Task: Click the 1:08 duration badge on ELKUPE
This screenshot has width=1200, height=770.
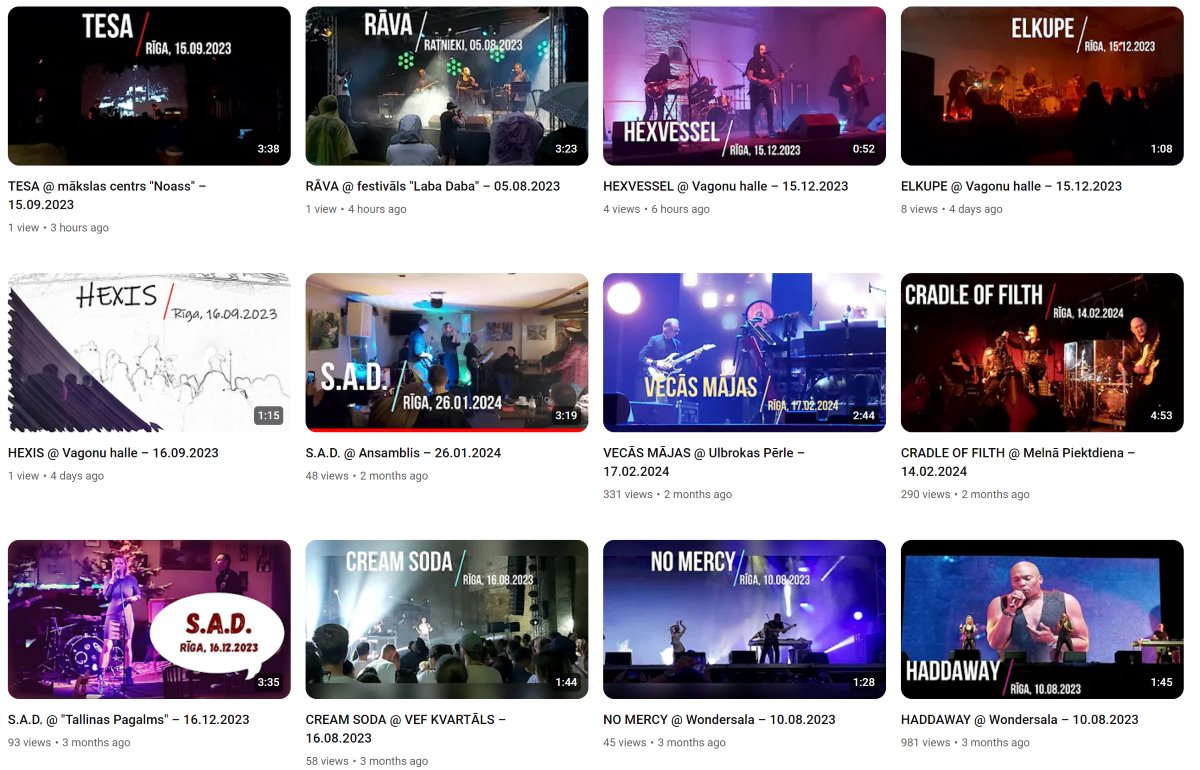Action: point(1161,149)
